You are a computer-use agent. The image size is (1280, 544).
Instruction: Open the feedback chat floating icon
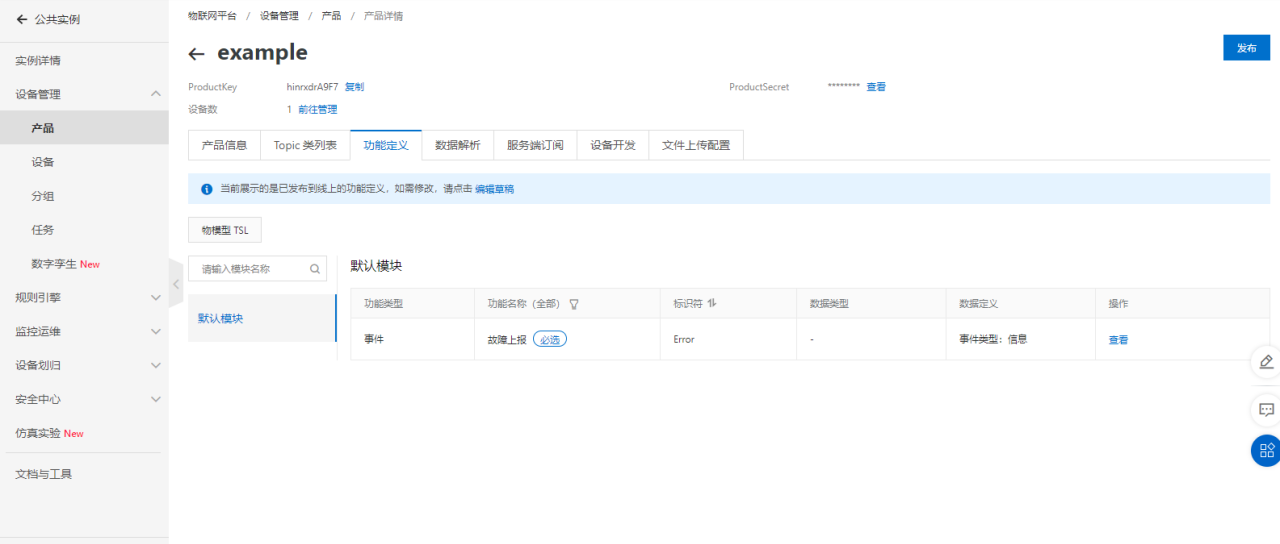click(1266, 409)
